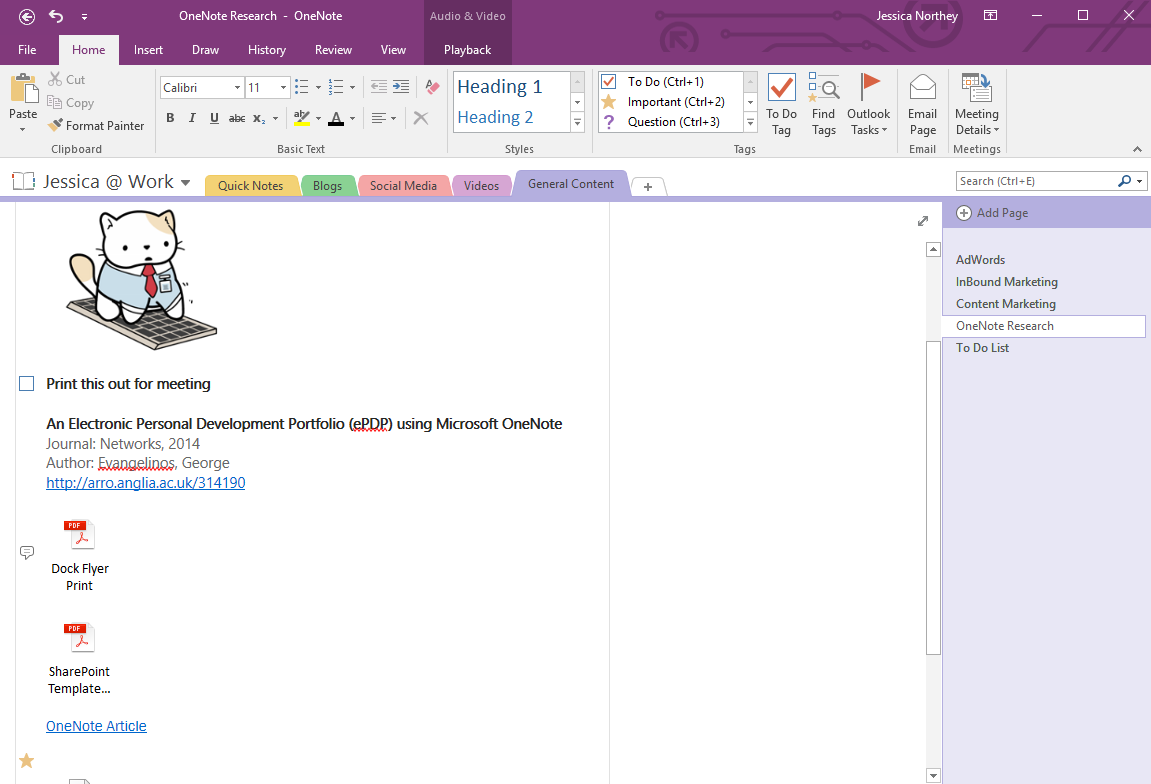The width and height of the screenshot is (1151, 784).
Task: Click Add Page in the page pane
Action: (1000, 212)
